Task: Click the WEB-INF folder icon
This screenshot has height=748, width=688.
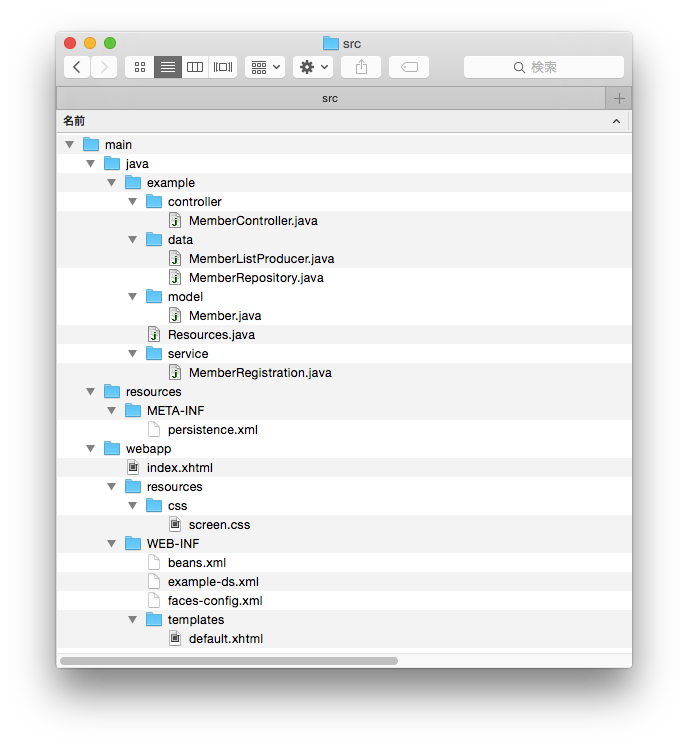Action: [133, 543]
